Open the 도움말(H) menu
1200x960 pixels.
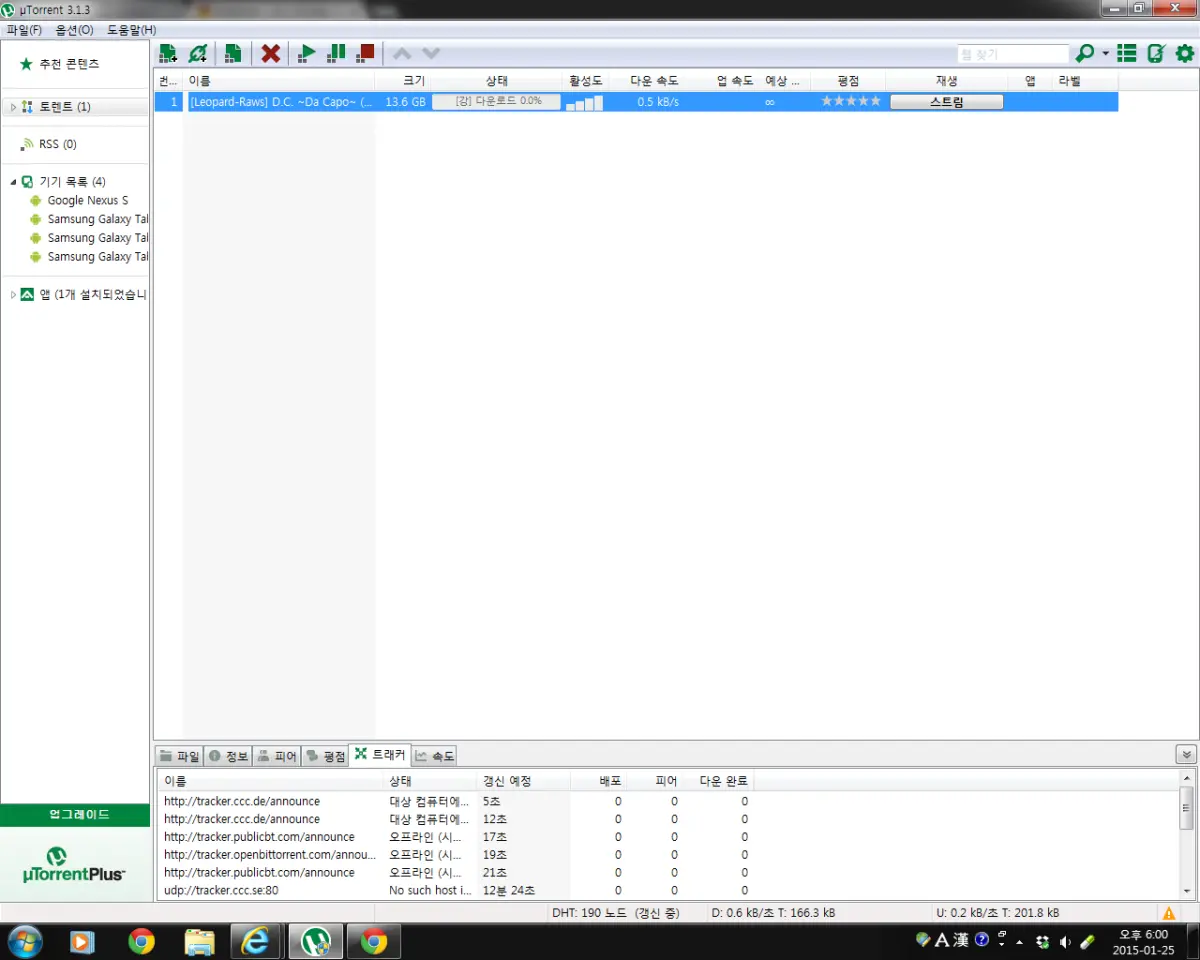point(131,30)
